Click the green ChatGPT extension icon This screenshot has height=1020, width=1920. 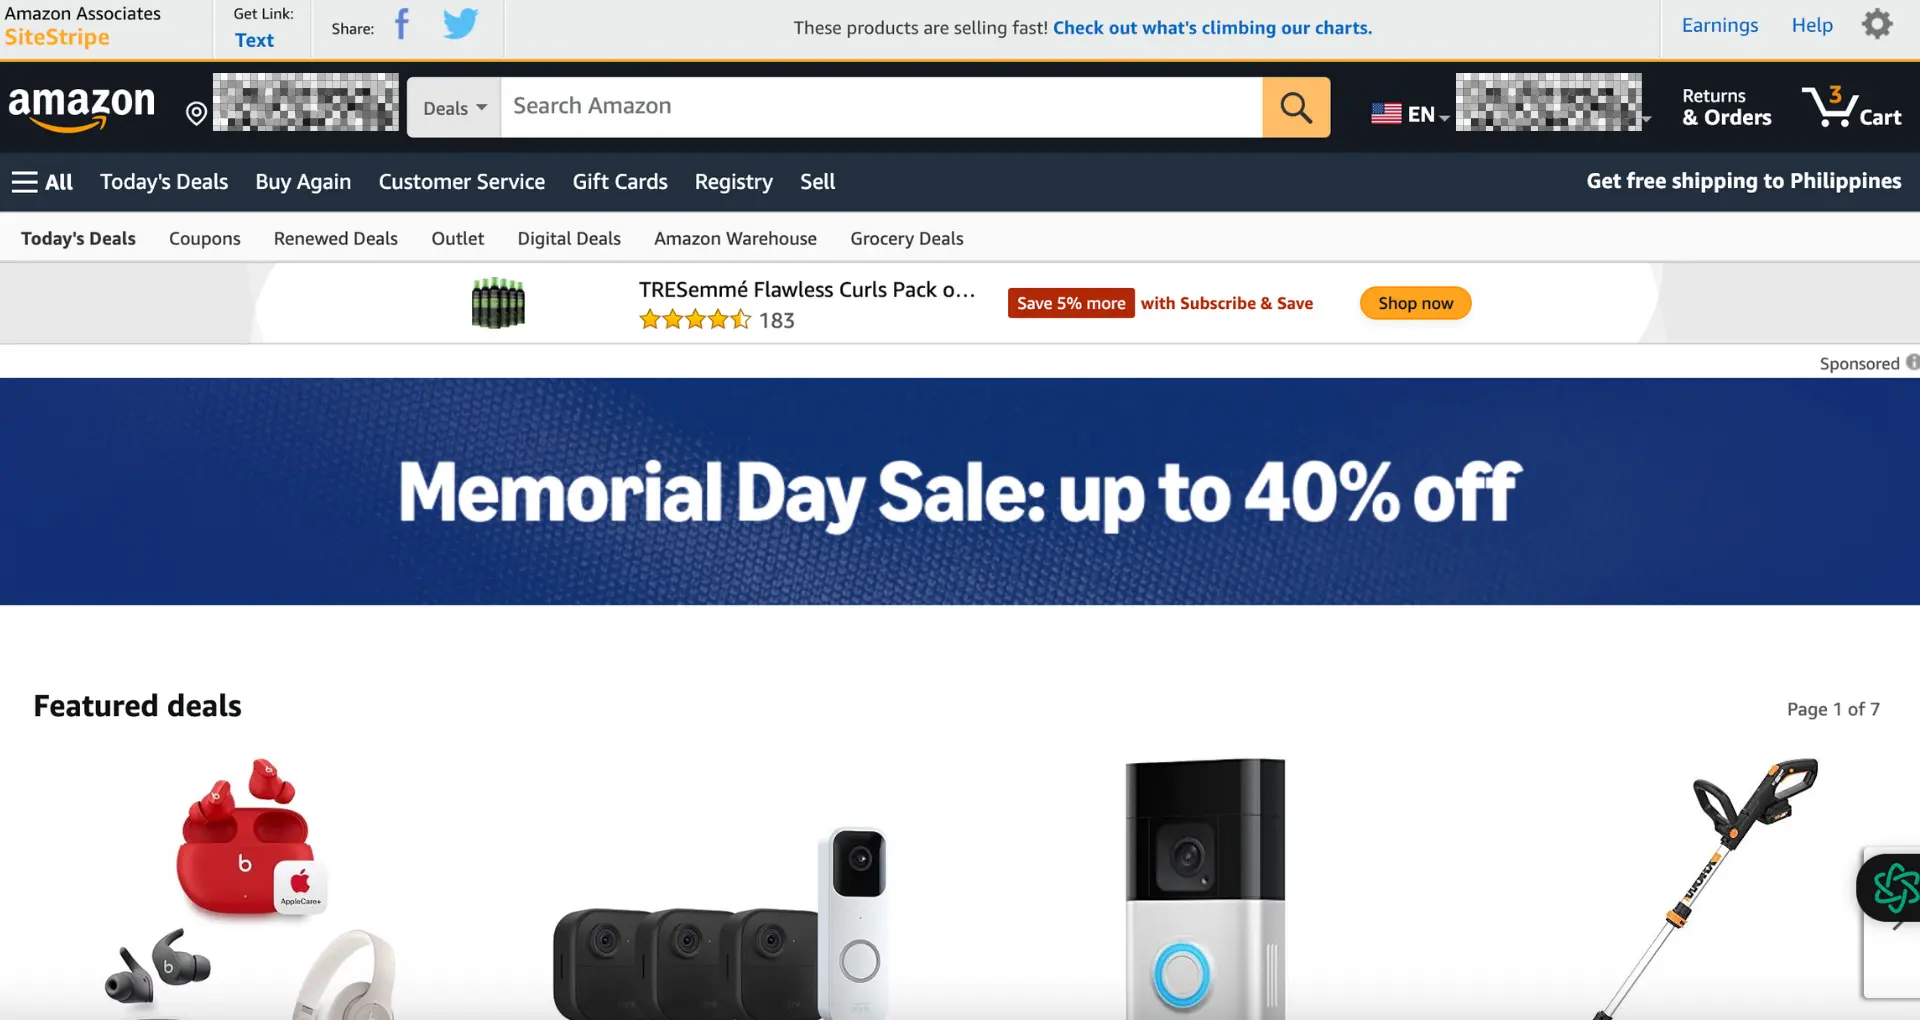pos(1893,887)
